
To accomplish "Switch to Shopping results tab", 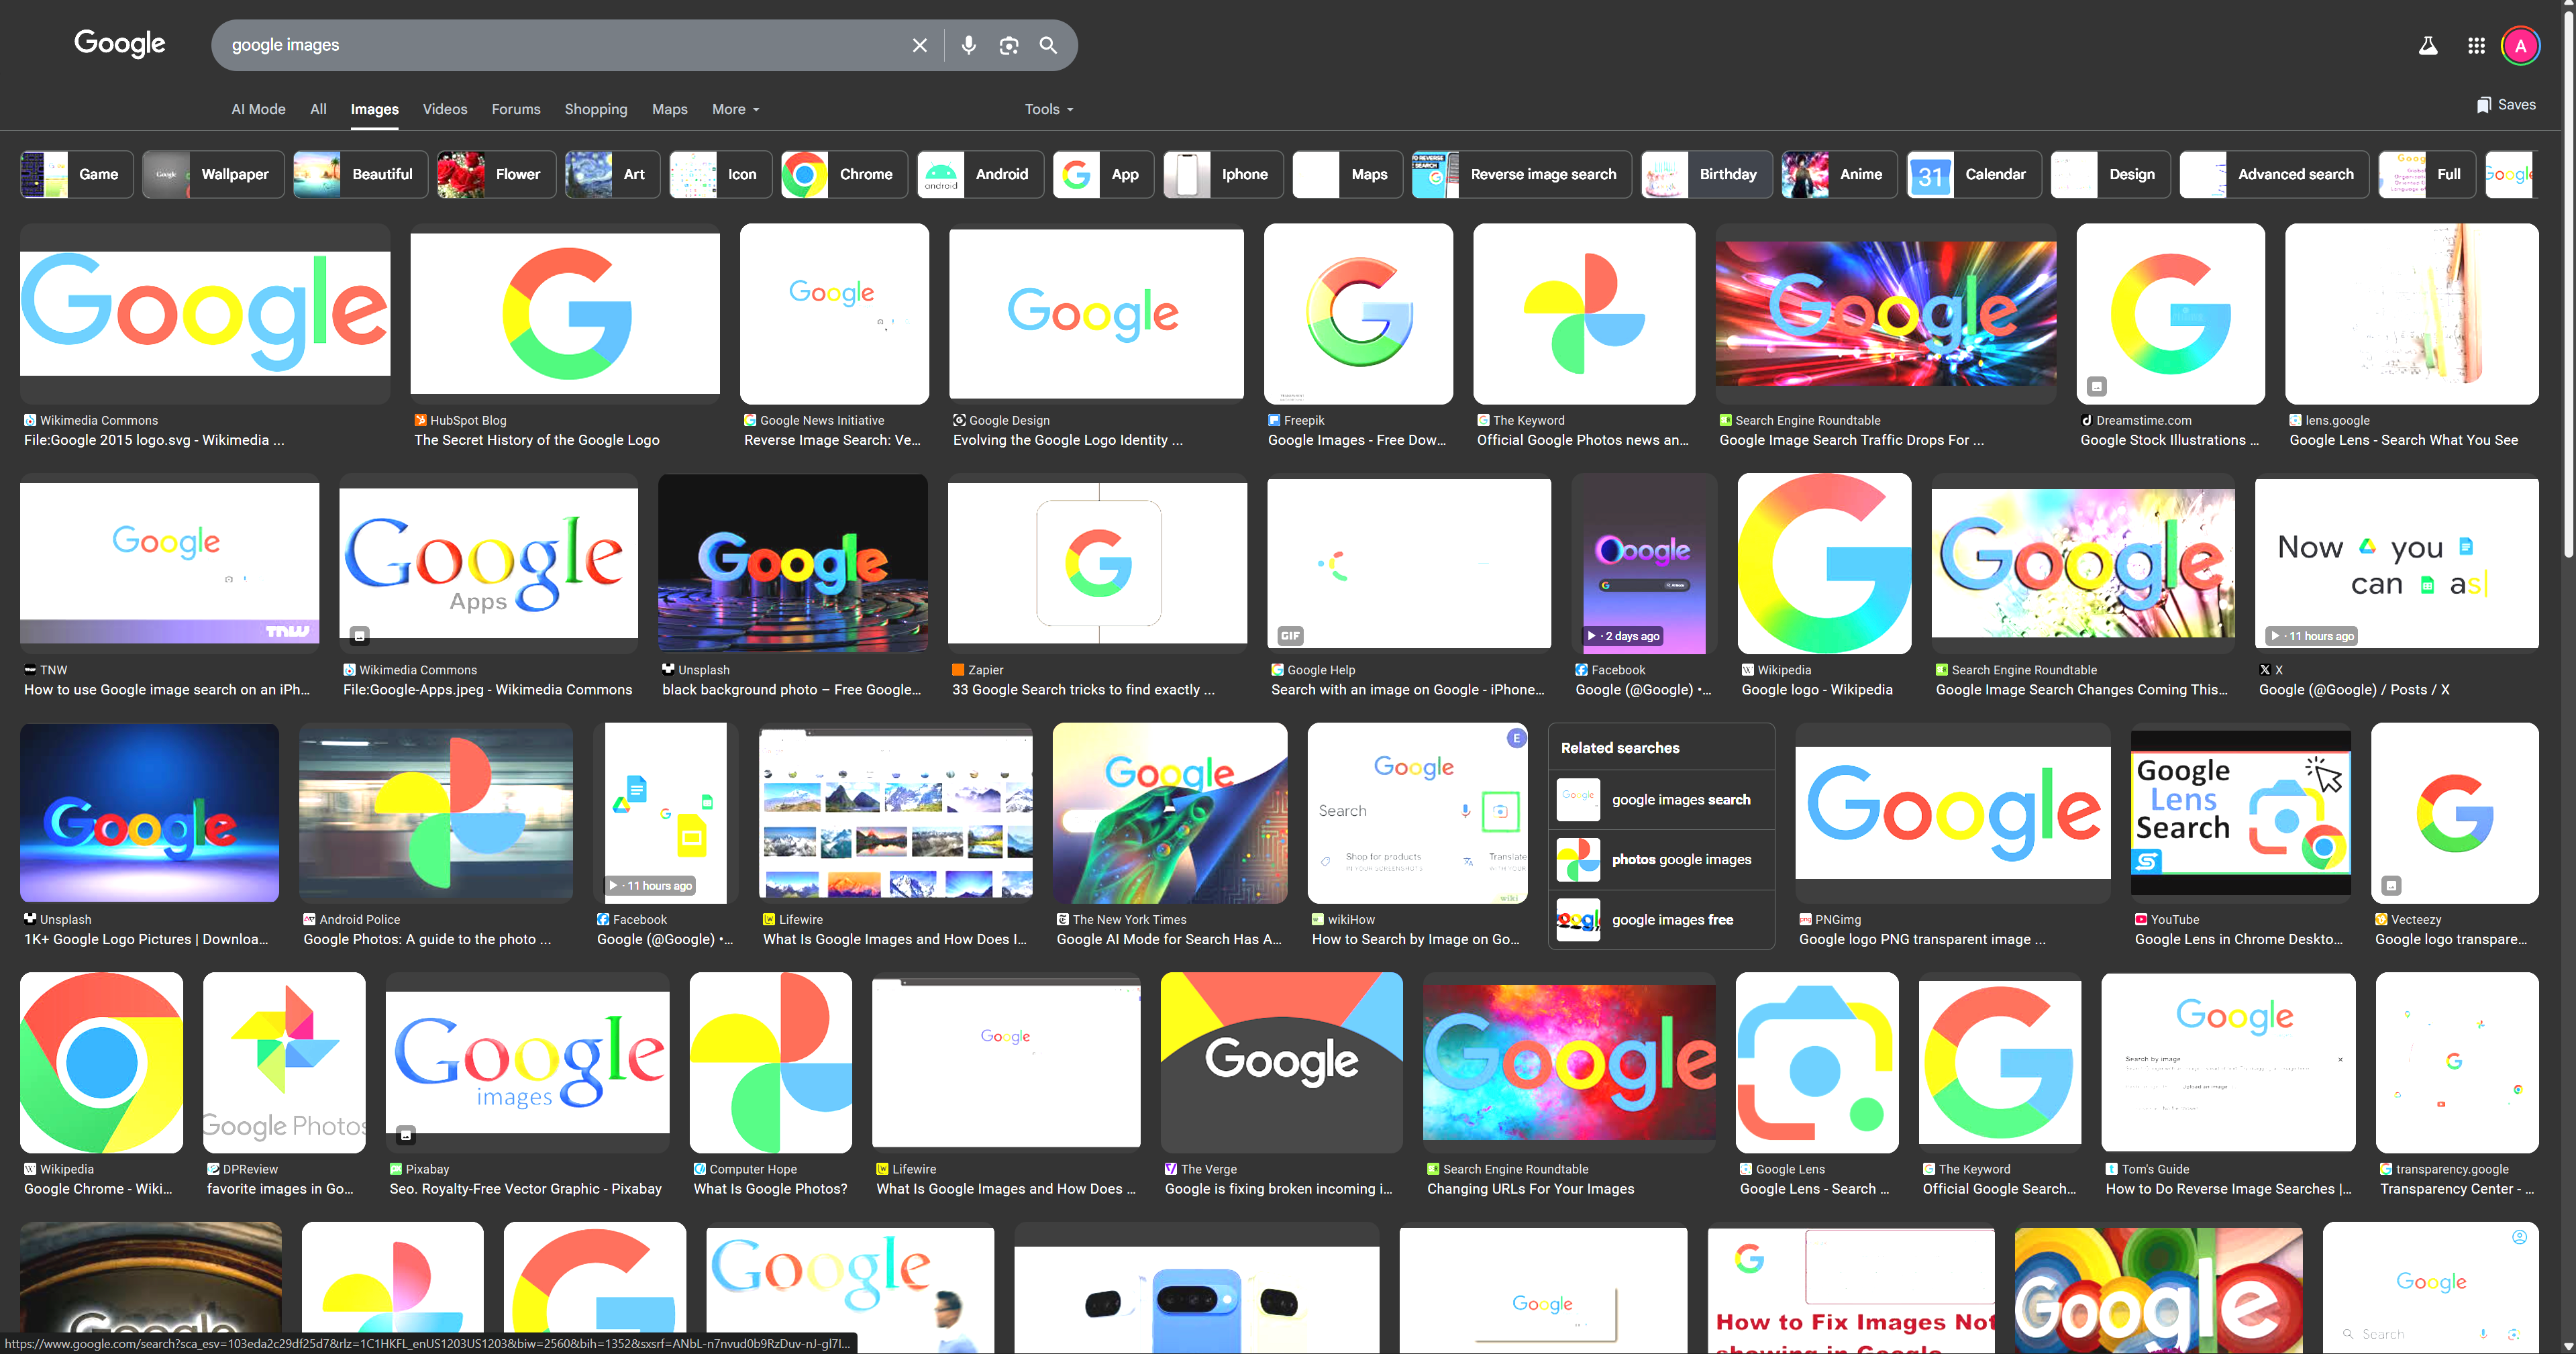I will click(x=595, y=109).
